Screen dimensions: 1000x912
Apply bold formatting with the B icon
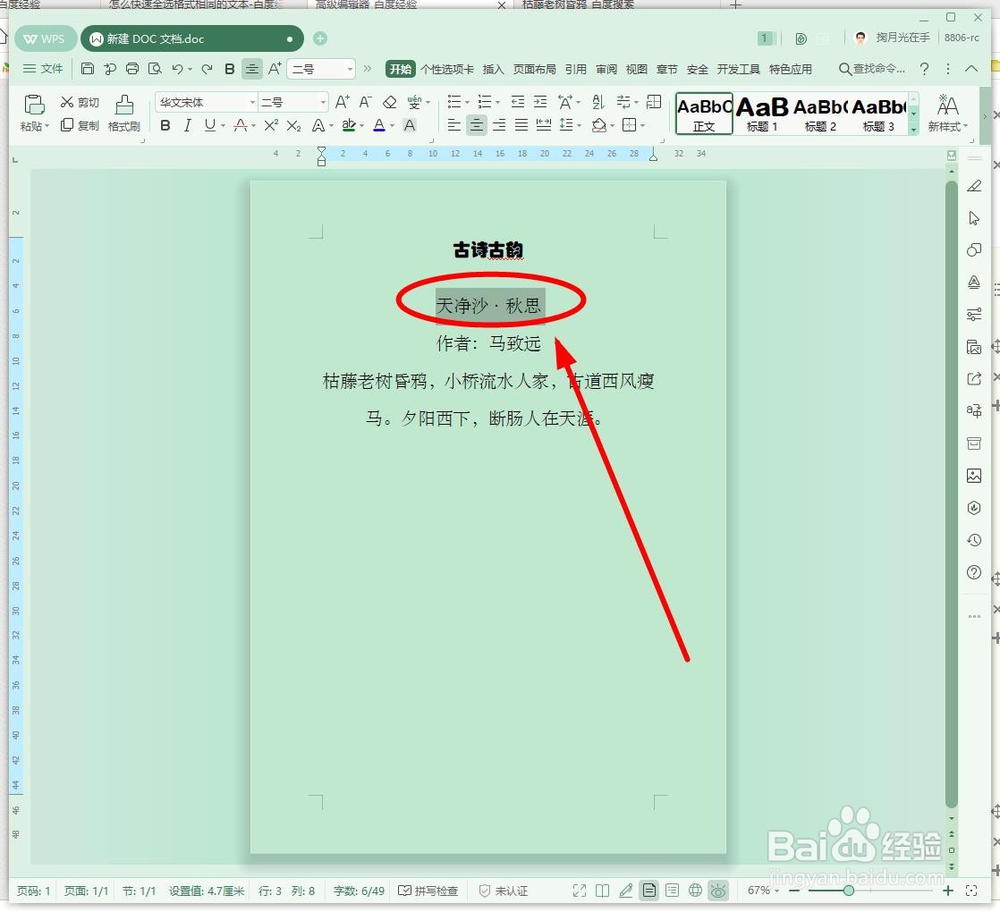(165, 126)
